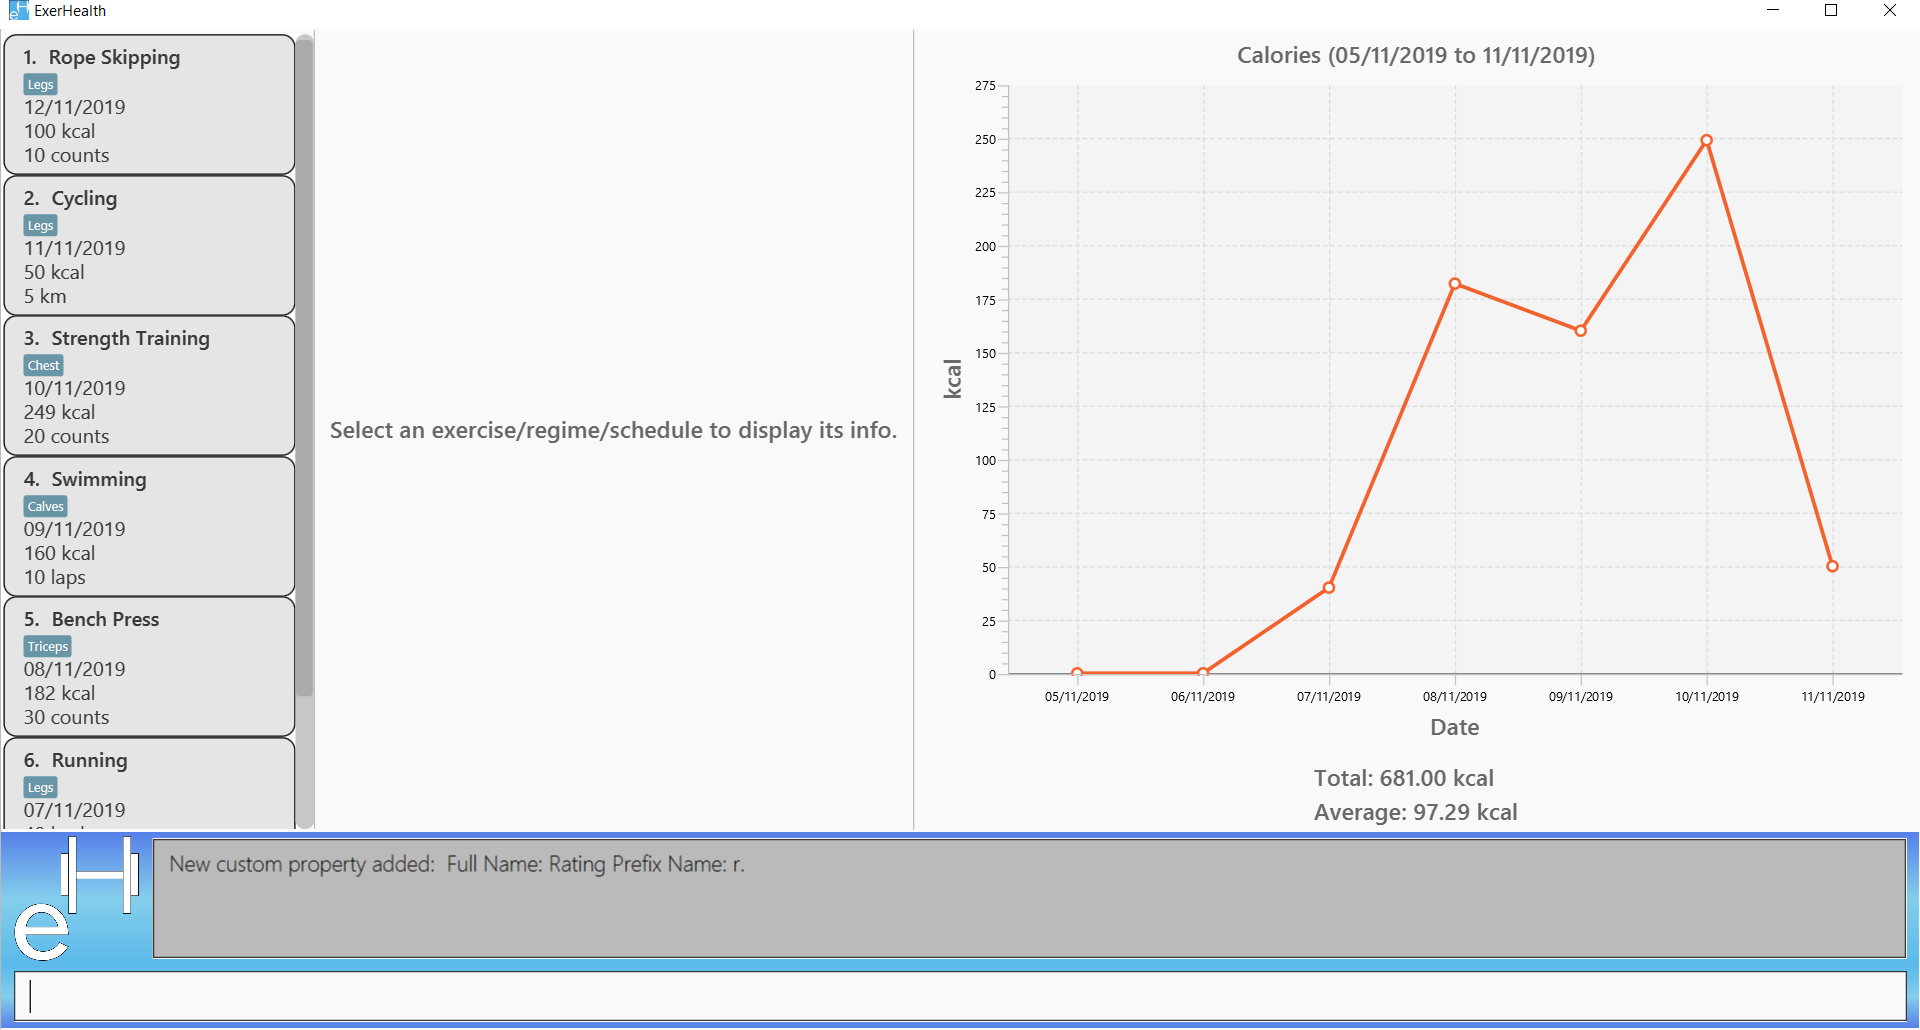Screen dimensions: 1920x1030
Task: Select the Swimming exercise card
Action: coord(150,527)
